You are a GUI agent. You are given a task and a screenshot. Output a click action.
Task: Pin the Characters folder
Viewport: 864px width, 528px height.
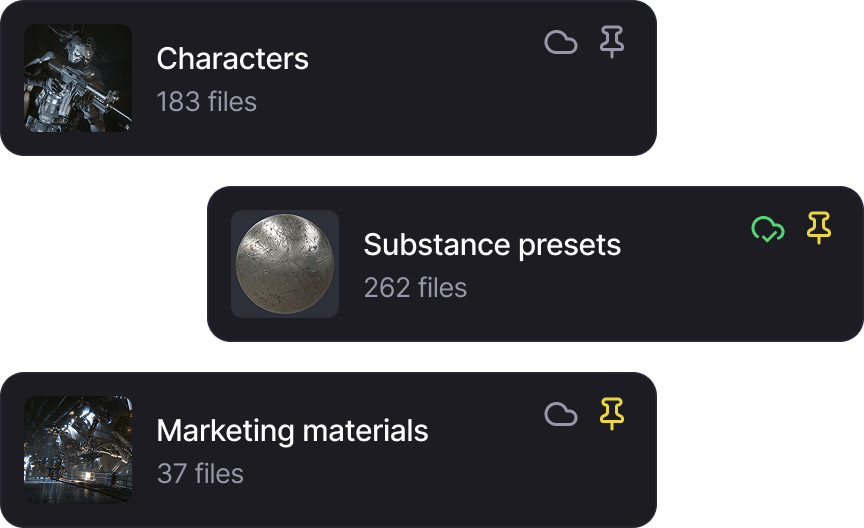click(612, 42)
